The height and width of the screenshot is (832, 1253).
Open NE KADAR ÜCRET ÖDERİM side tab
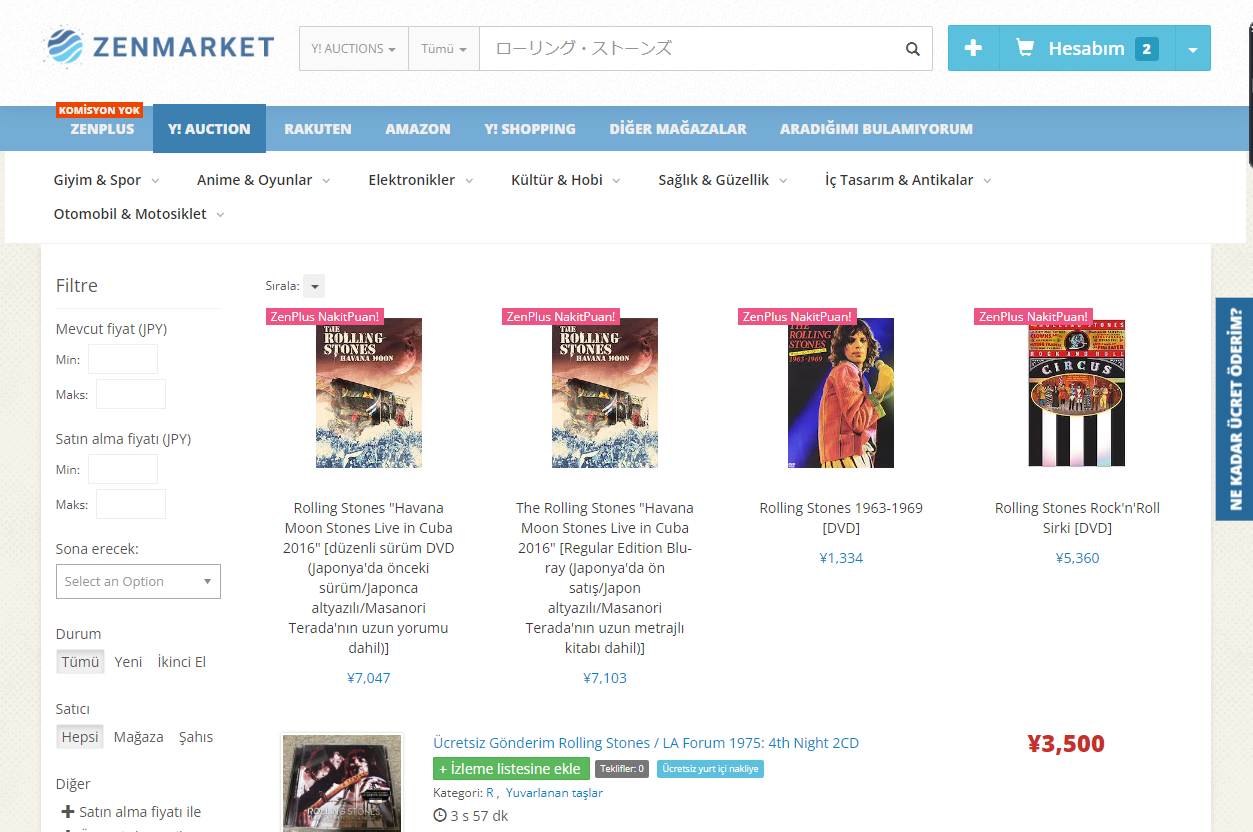click(x=1234, y=409)
